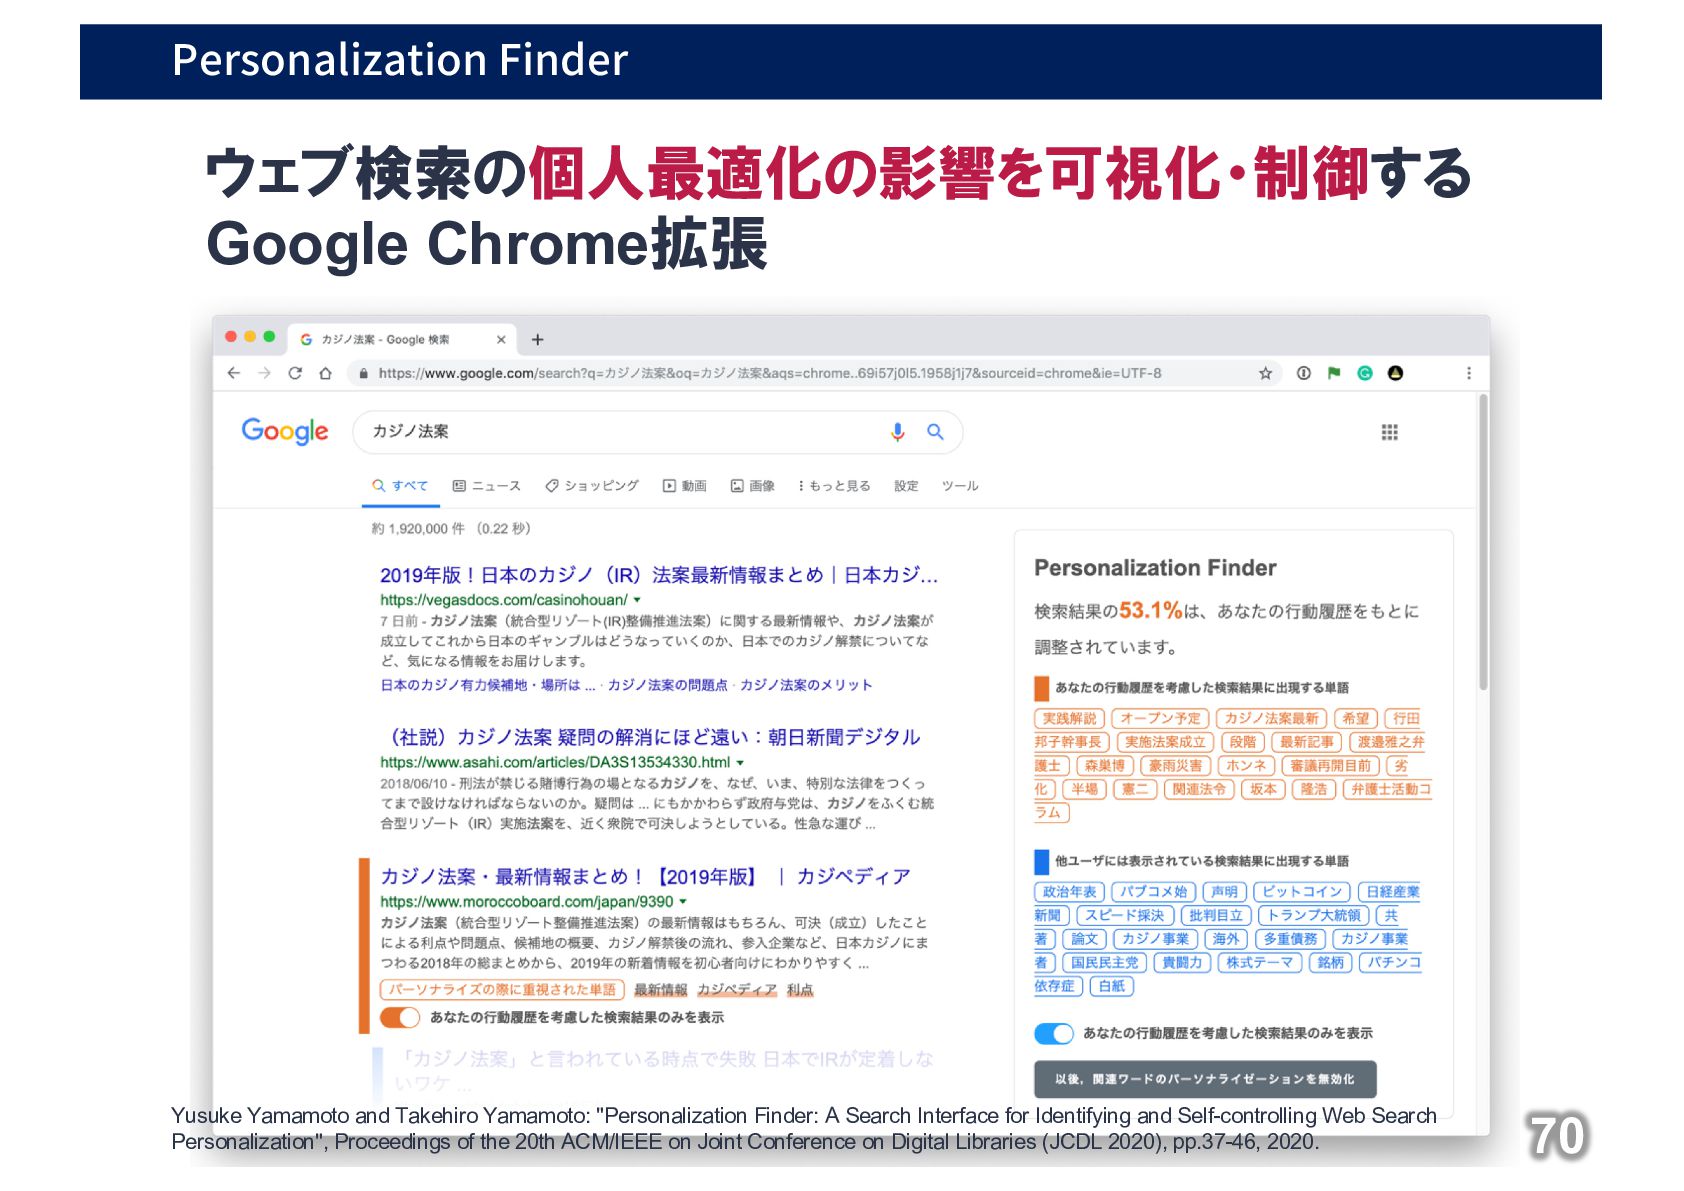Click the Google logo
The image size is (1684, 1191).
click(x=285, y=431)
